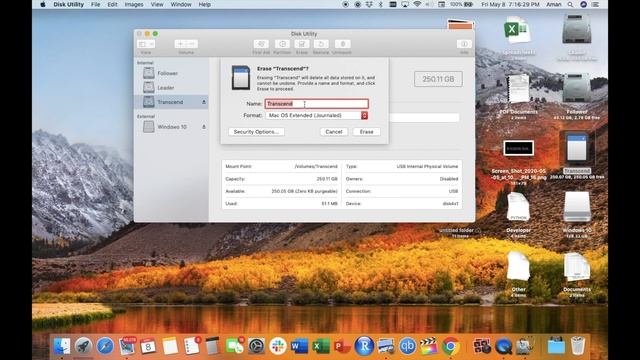Open the Window menu
The image size is (640, 360).
pyautogui.click(x=181, y=4)
